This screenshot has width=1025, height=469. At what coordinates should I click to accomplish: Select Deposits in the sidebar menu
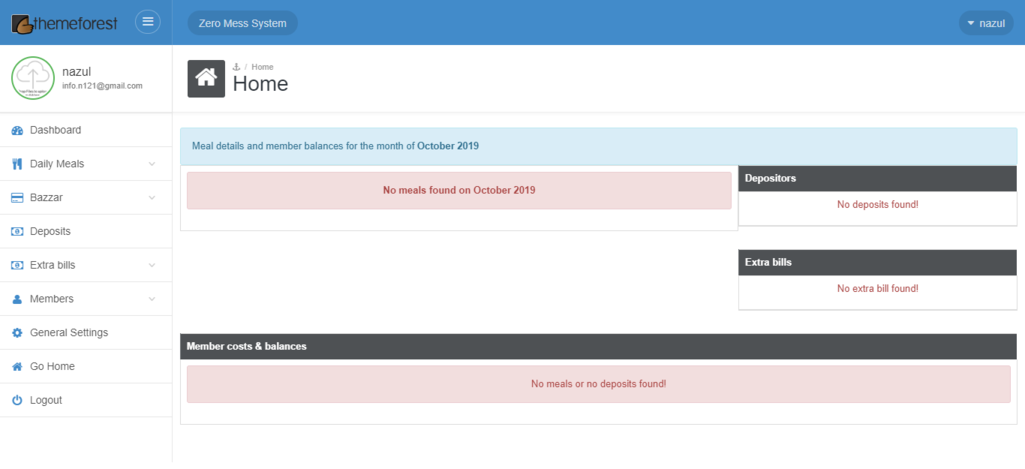50,232
